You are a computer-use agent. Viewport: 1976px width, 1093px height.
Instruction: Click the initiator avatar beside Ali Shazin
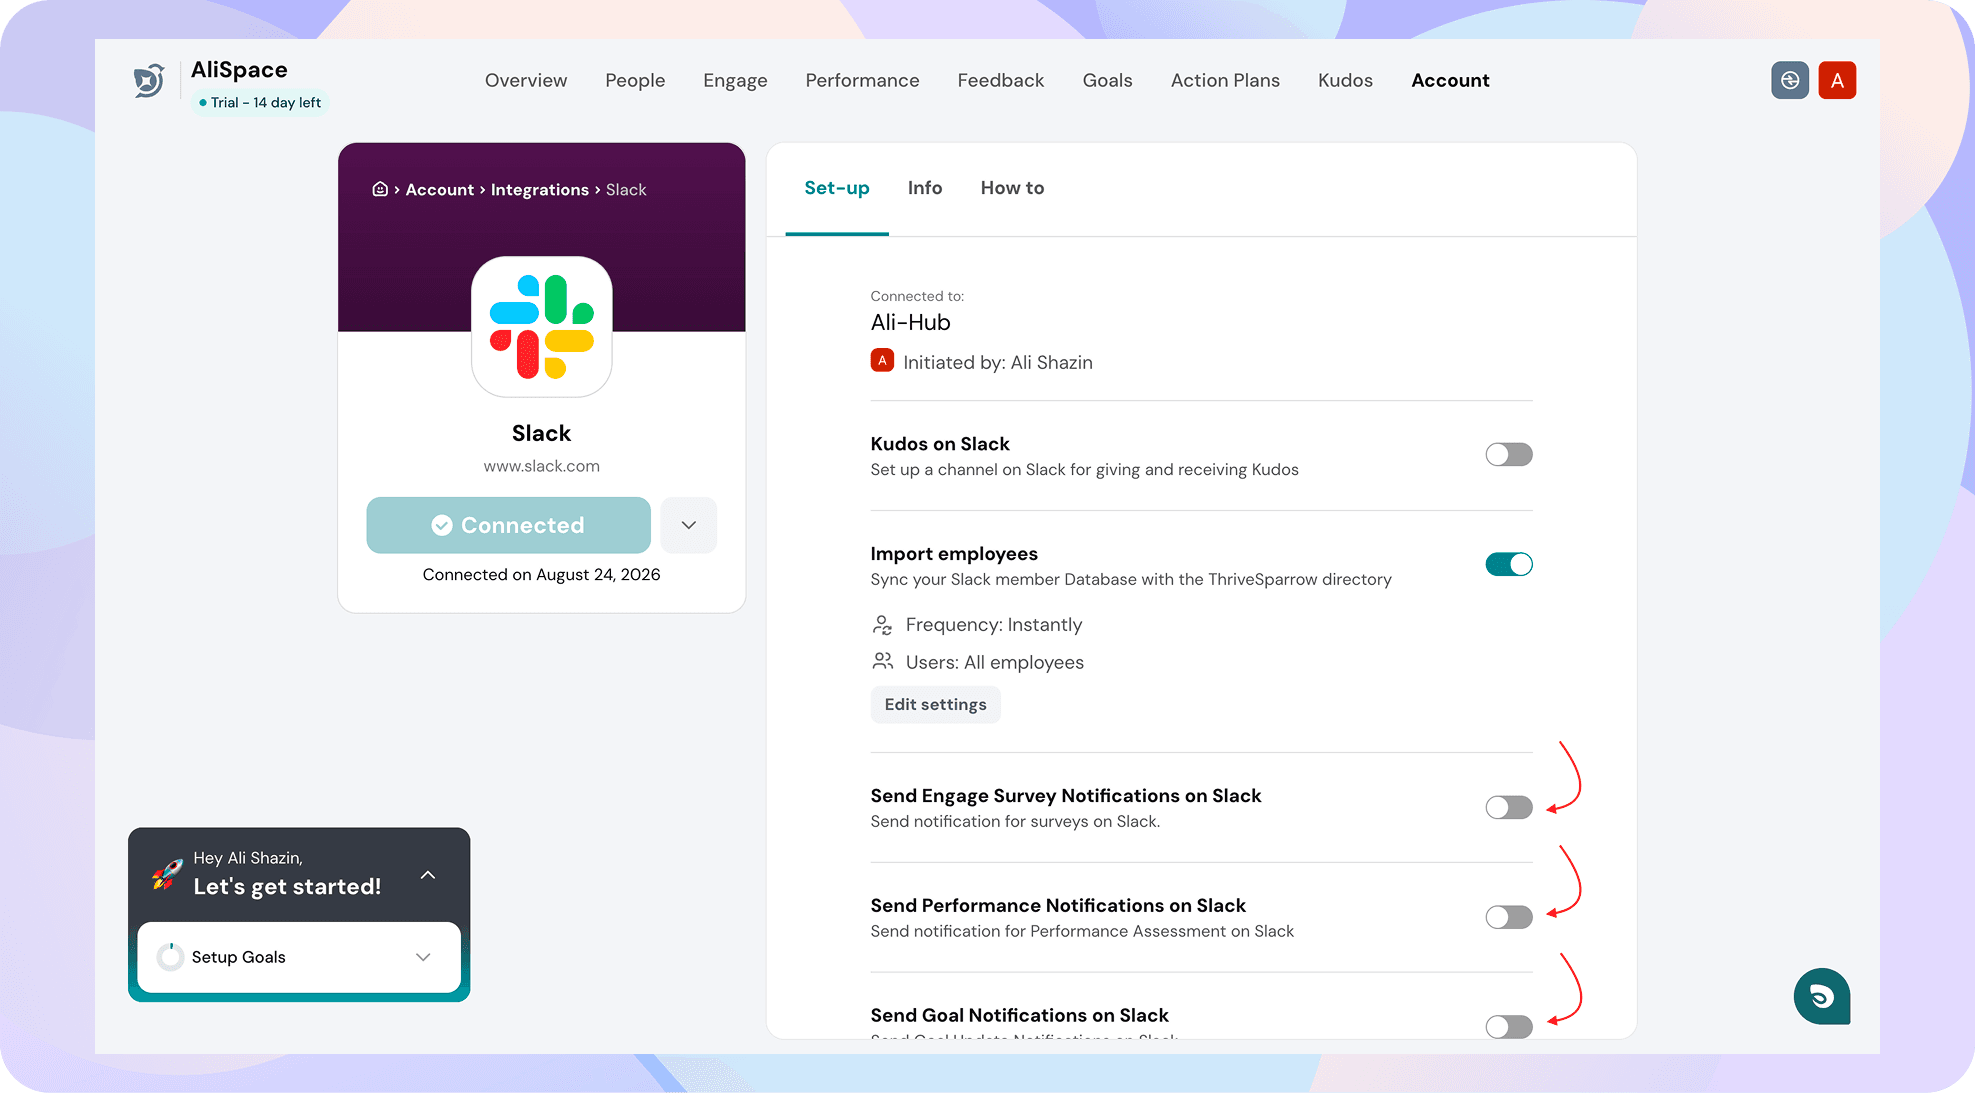tap(882, 361)
